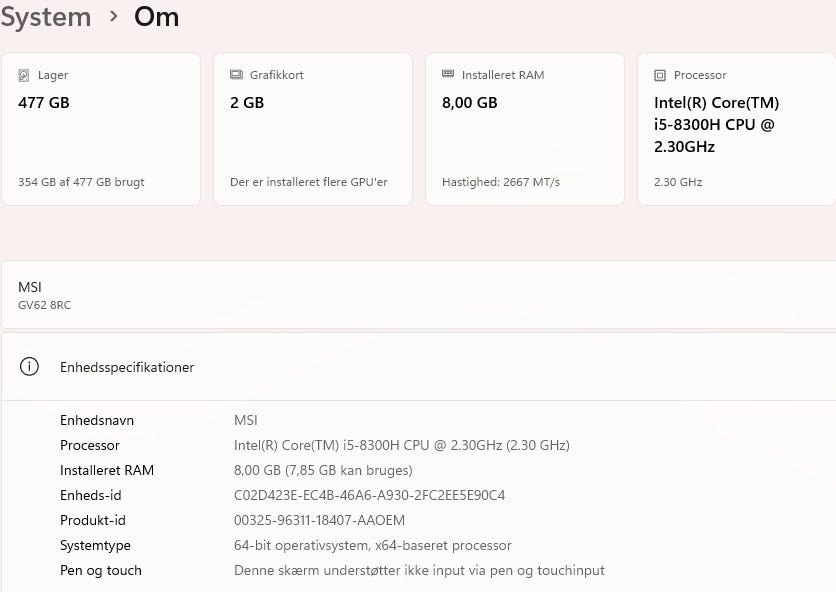The width and height of the screenshot is (836, 592).
Task: Click the i5-8300H processor name in the Processor card
Action: (x=716, y=124)
